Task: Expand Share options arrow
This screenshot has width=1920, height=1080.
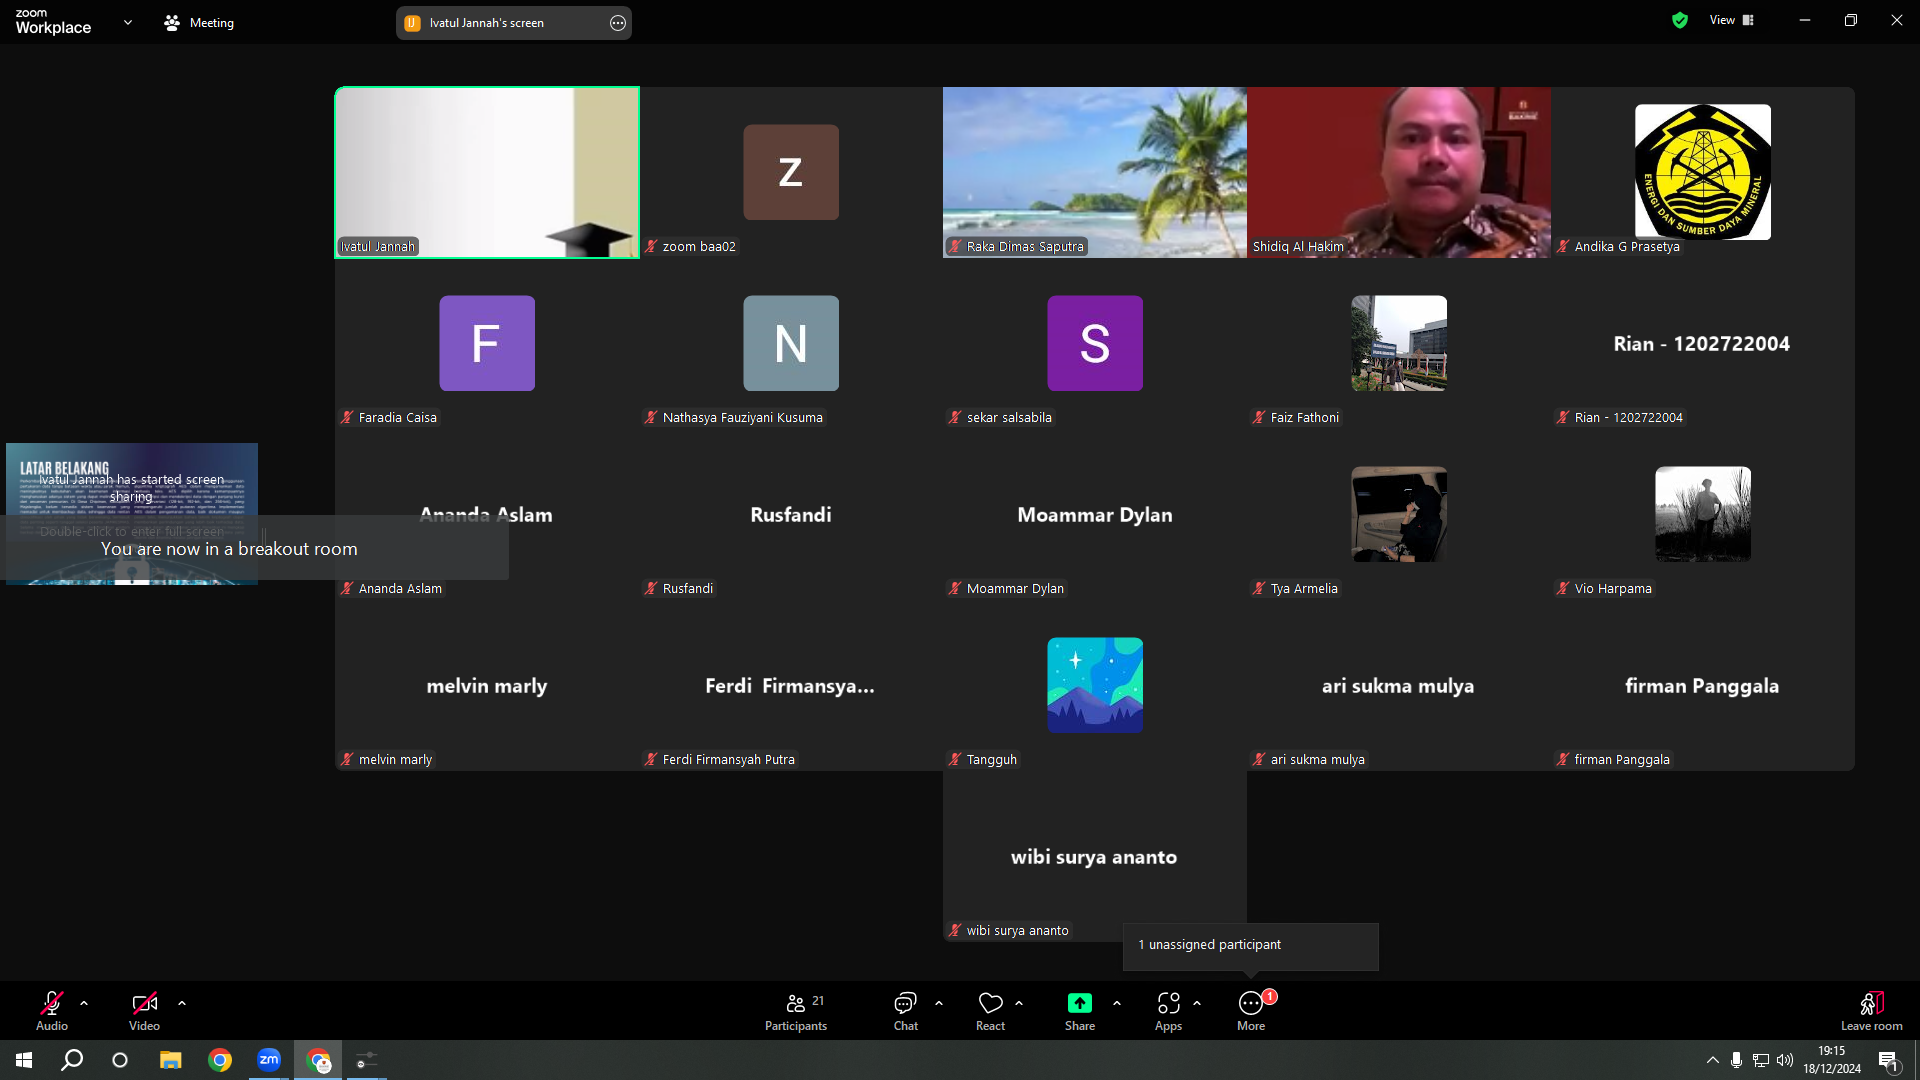Action: [x=1117, y=1003]
